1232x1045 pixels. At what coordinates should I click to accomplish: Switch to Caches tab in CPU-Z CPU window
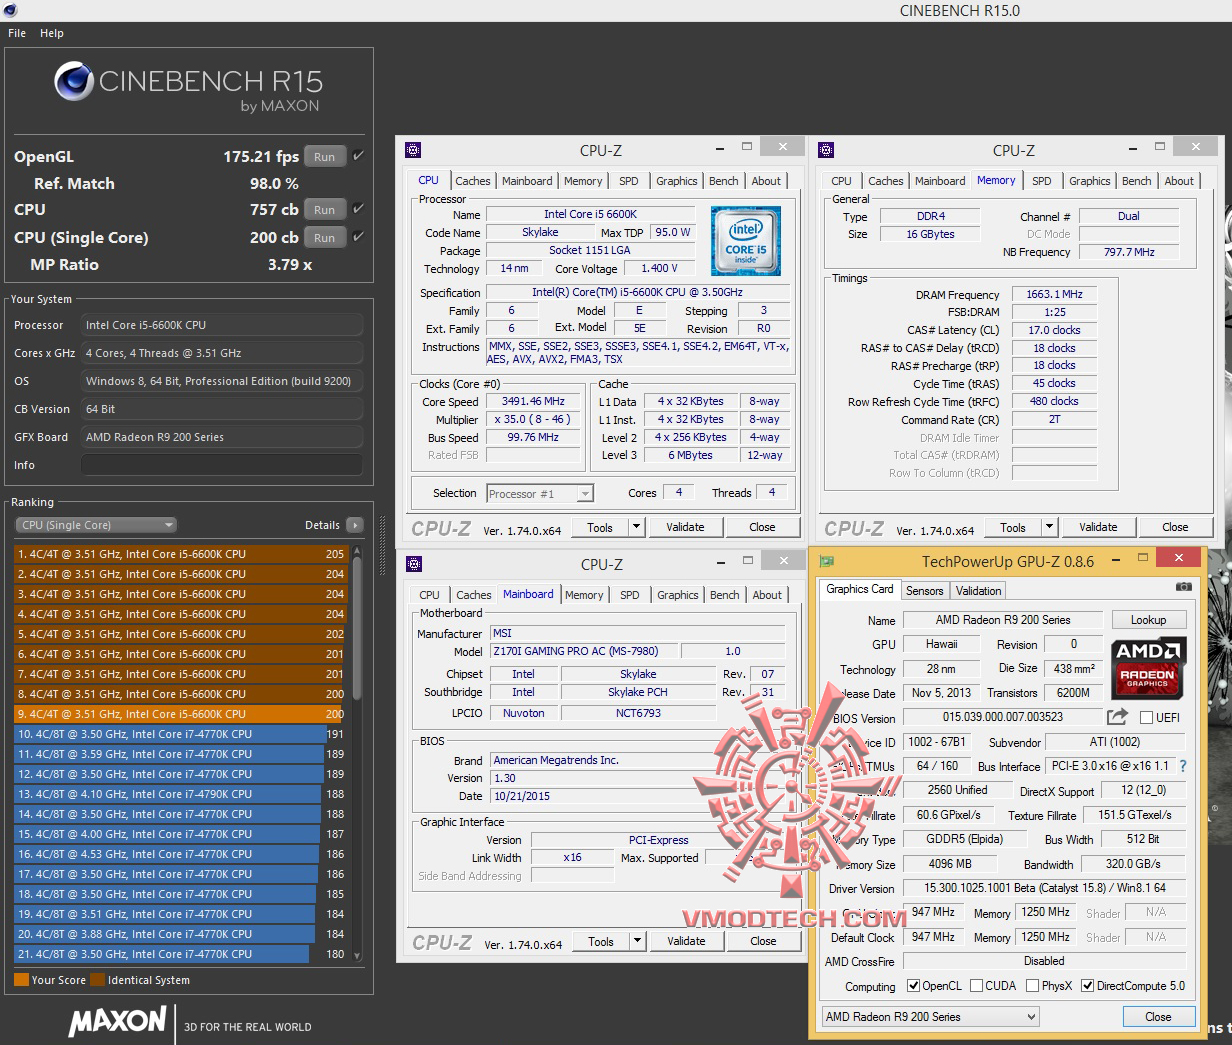(473, 181)
